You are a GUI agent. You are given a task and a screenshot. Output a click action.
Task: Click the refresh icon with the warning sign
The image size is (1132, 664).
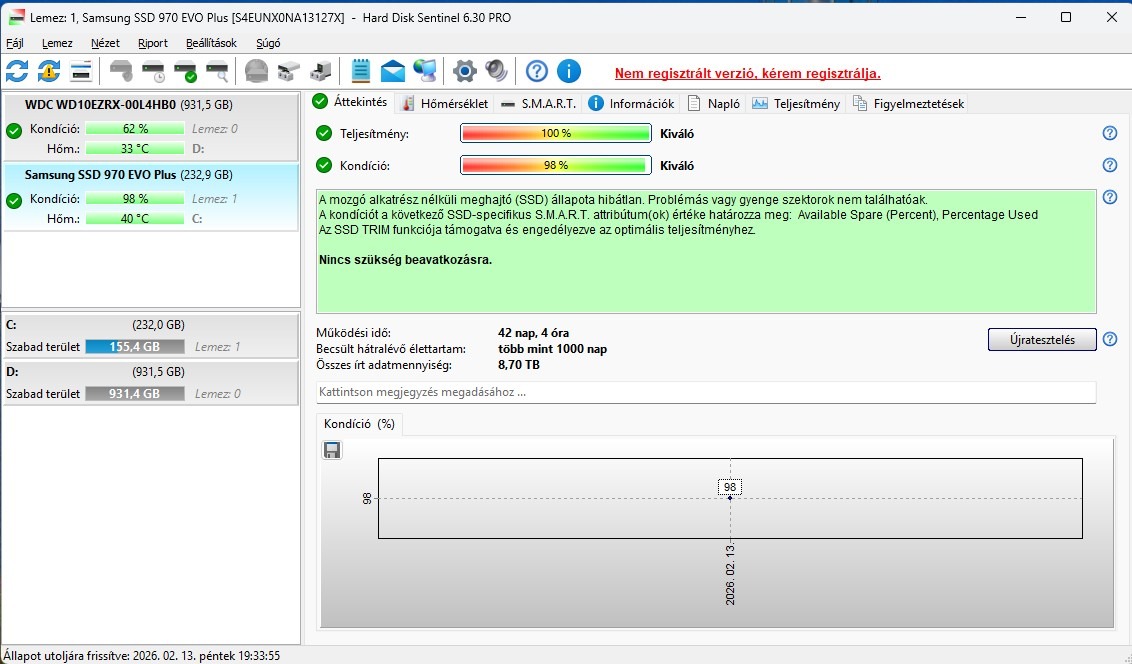click(49, 71)
